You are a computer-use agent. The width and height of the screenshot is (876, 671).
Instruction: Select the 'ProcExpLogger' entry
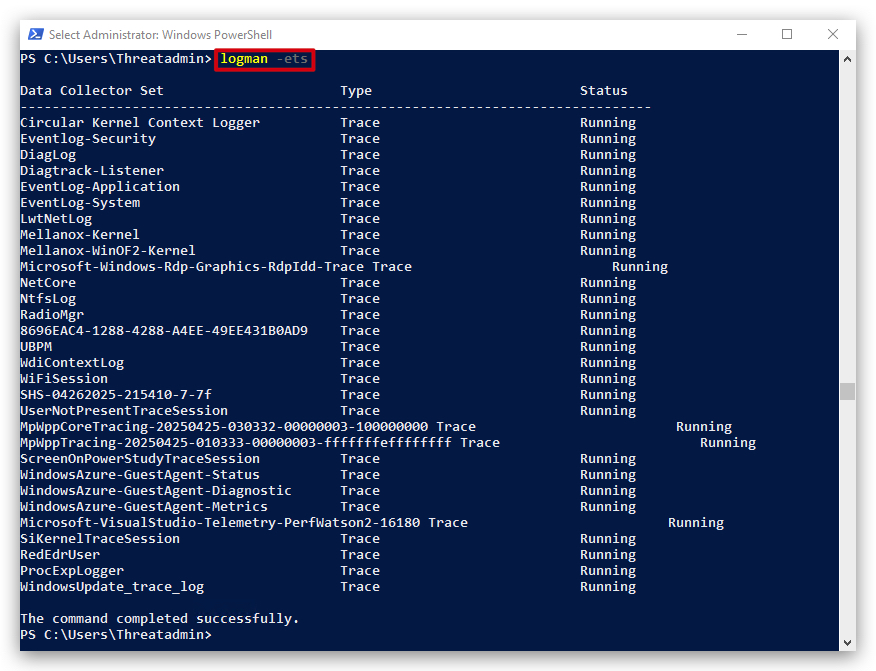click(x=72, y=571)
